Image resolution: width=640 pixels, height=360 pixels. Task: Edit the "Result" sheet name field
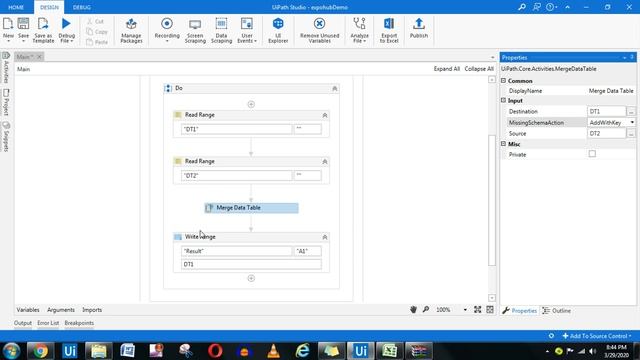[236, 251]
